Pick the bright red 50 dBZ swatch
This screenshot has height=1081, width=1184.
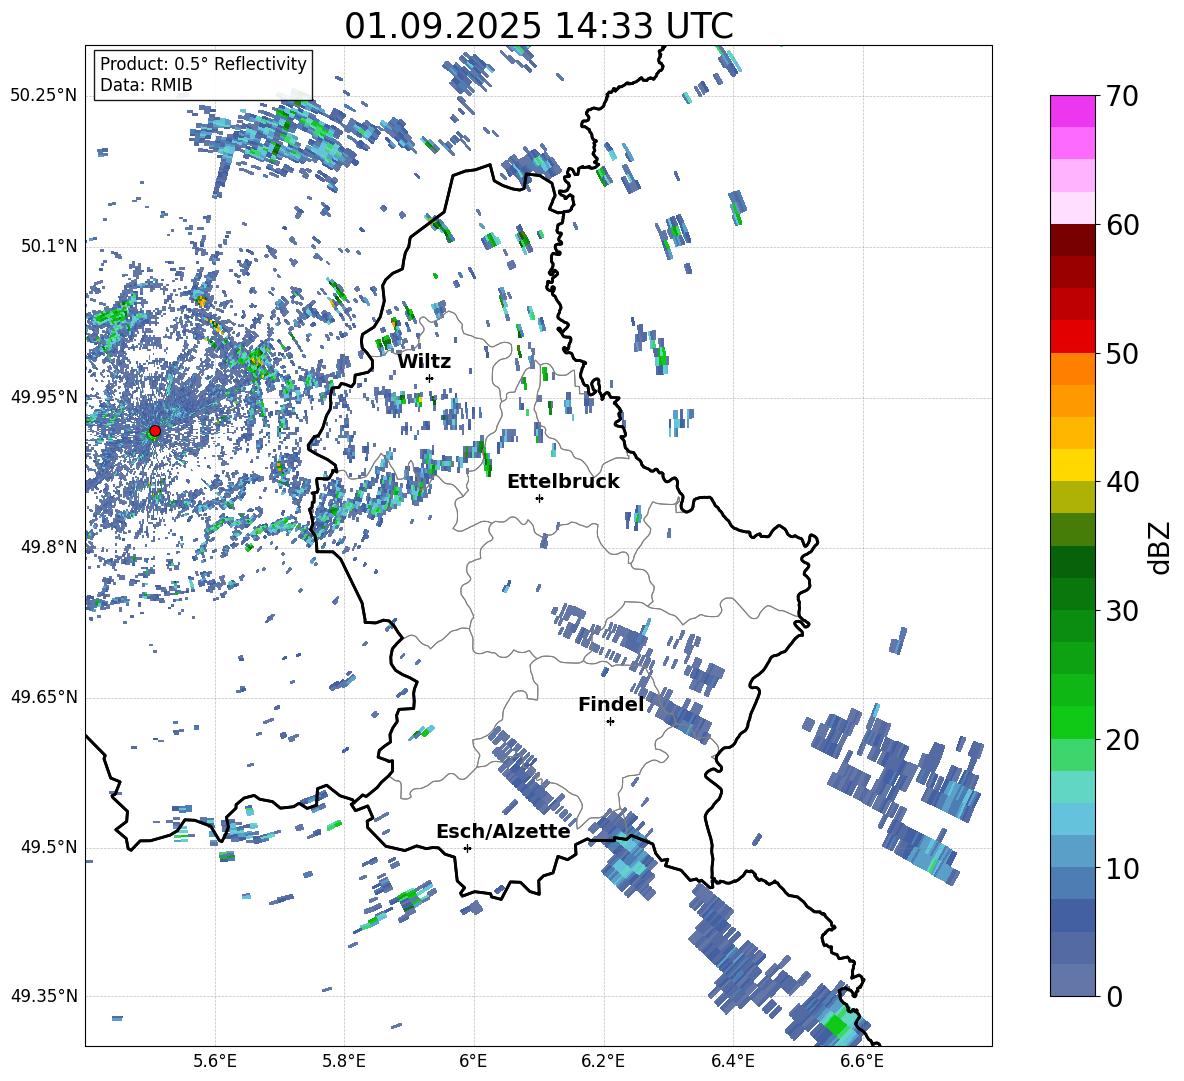pyautogui.click(x=1072, y=337)
